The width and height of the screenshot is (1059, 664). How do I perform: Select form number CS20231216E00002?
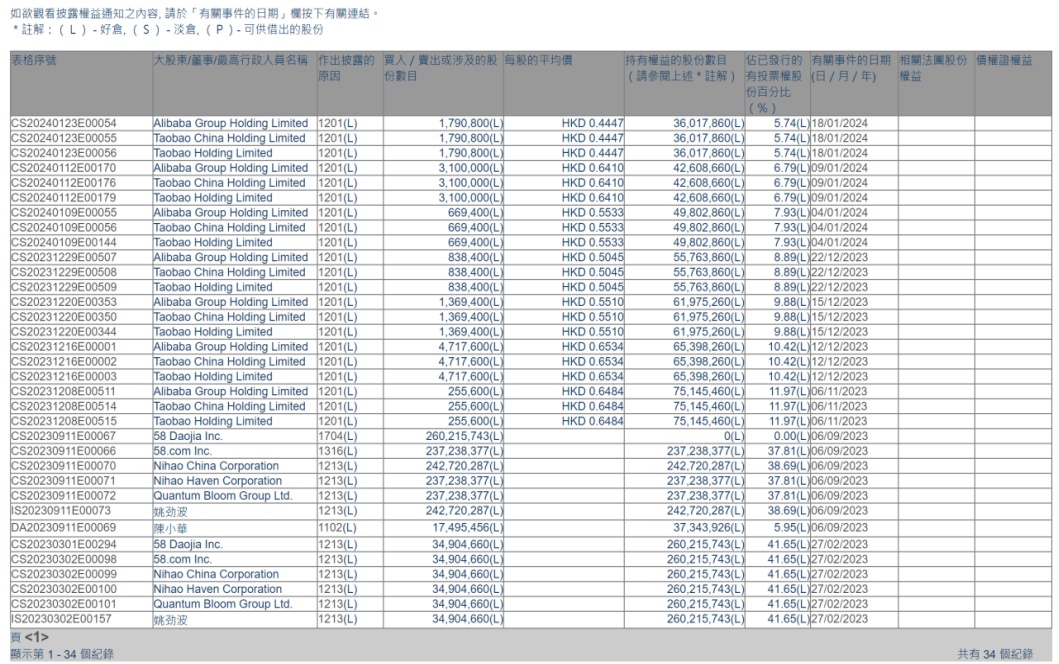coord(64,361)
